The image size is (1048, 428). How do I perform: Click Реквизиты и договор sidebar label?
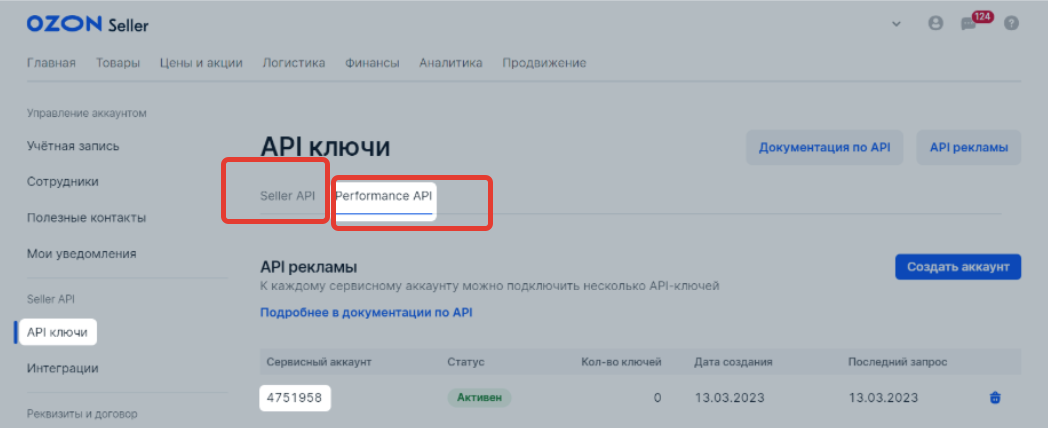(82, 414)
